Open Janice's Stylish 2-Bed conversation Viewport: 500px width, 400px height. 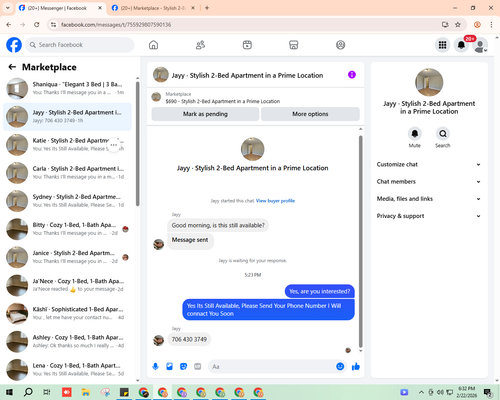tap(68, 257)
